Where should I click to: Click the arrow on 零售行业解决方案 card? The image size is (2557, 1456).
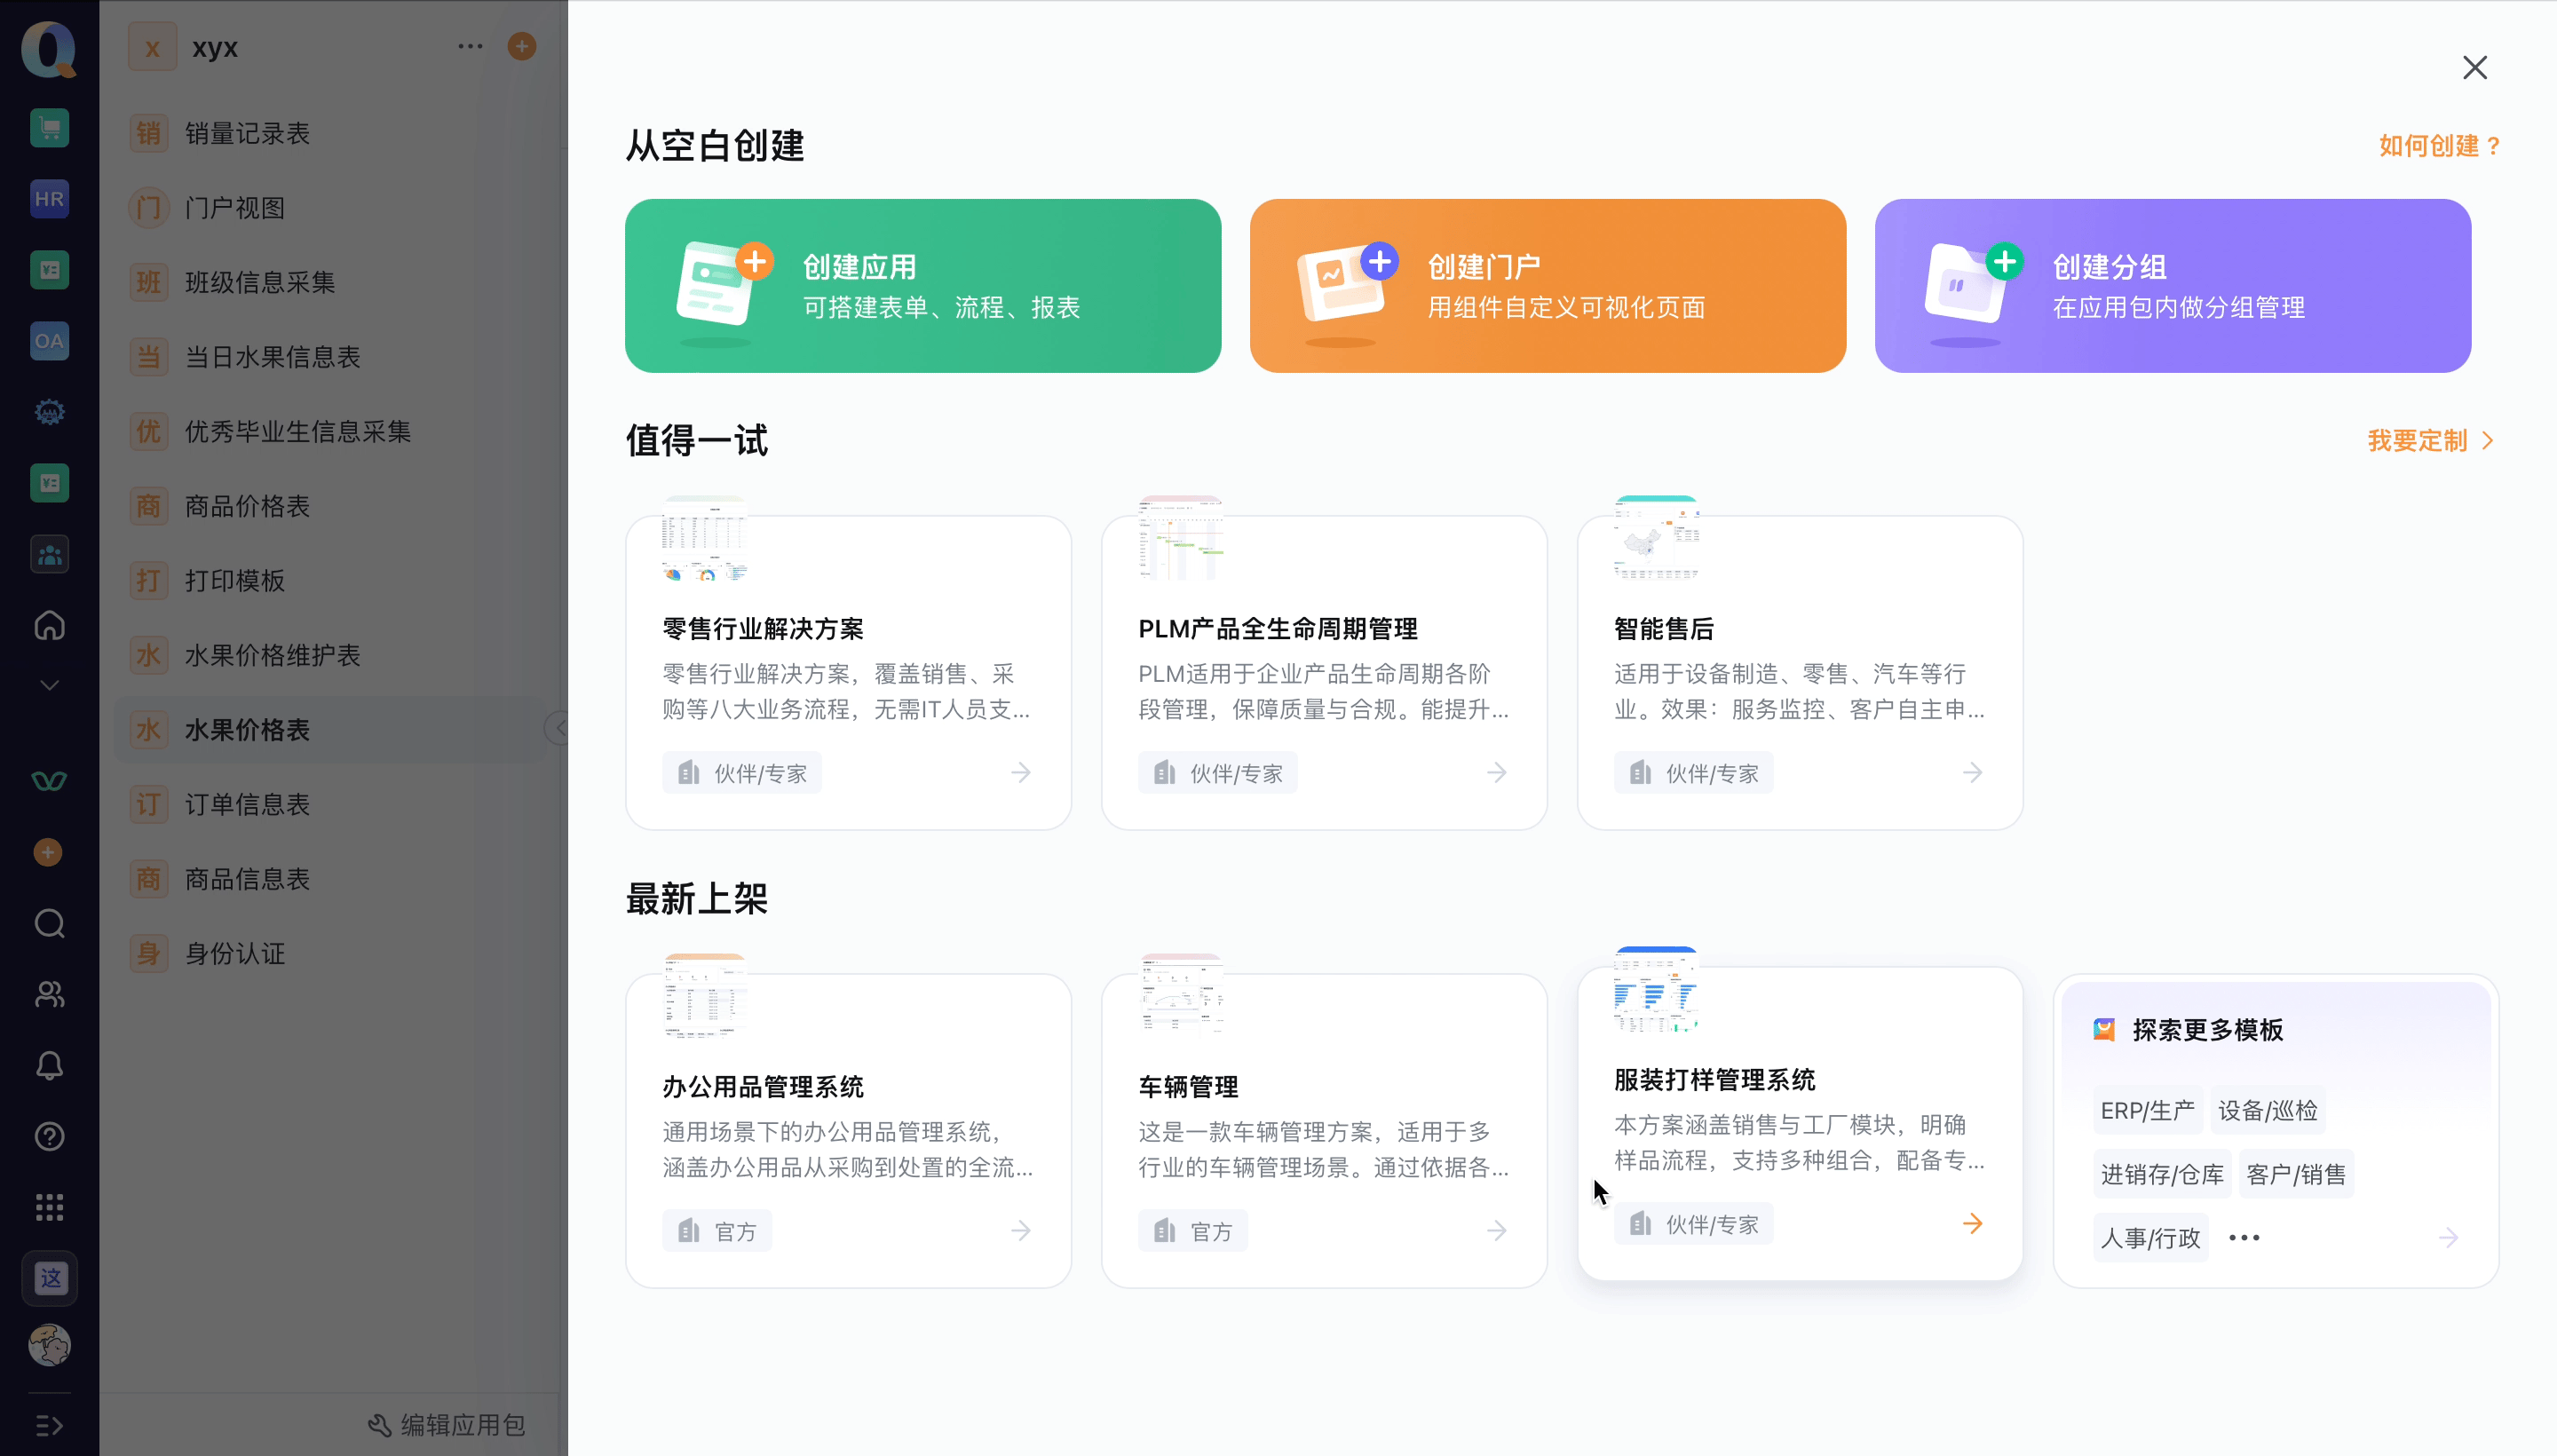coord(1021,773)
